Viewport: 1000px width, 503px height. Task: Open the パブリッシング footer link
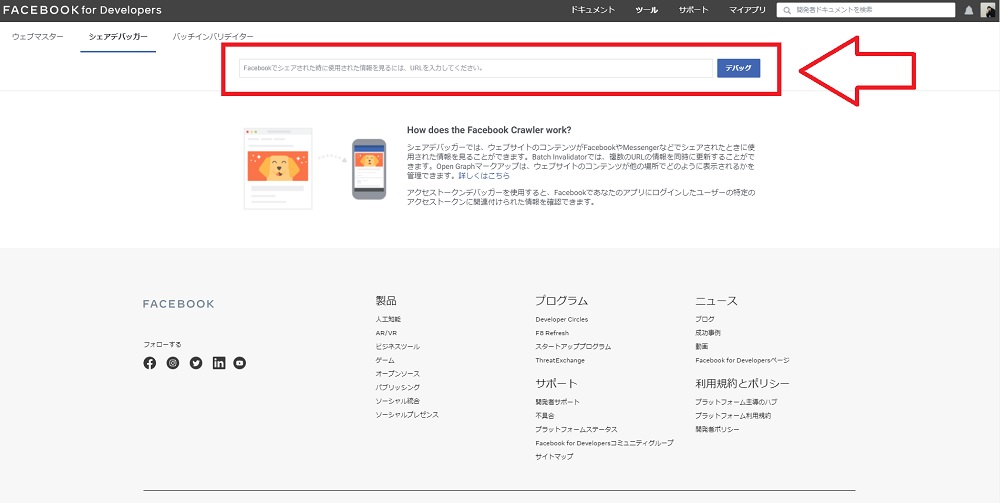pyautogui.click(x=398, y=388)
